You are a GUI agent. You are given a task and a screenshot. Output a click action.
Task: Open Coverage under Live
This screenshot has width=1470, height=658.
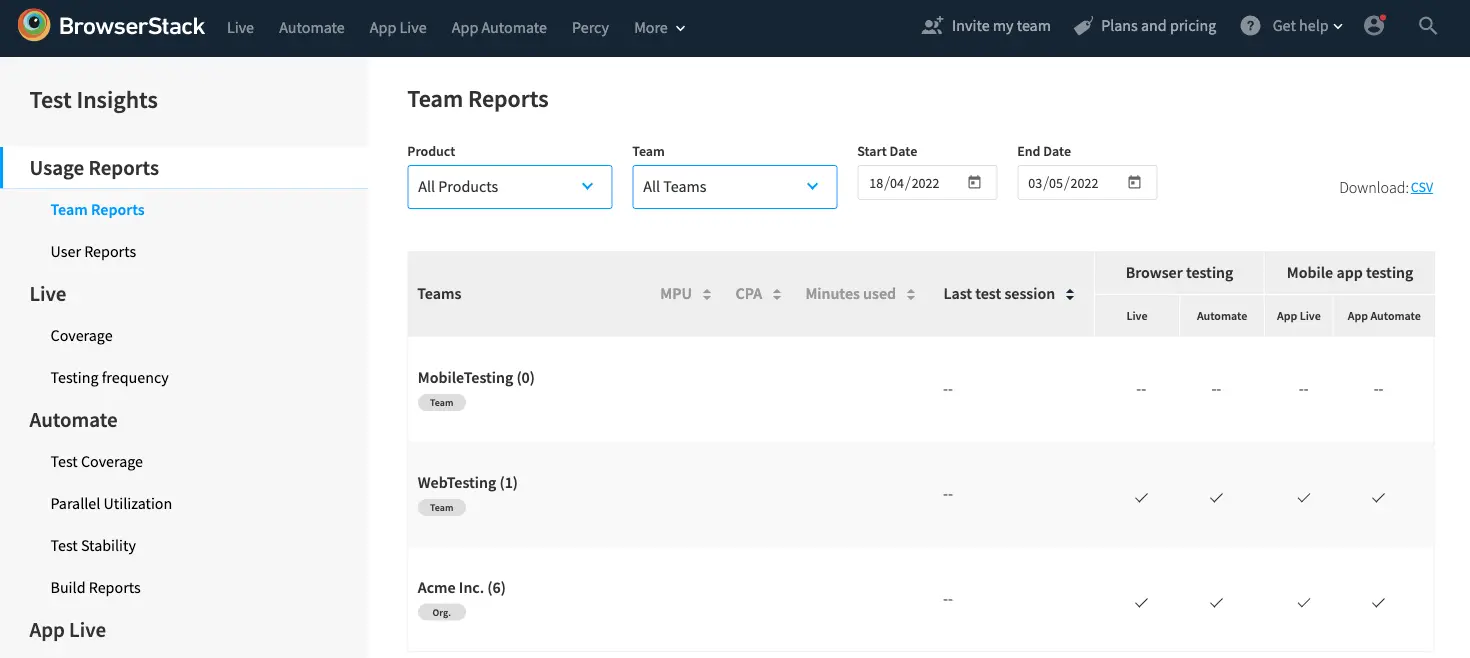pyautogui.click(x=81, y=336)
